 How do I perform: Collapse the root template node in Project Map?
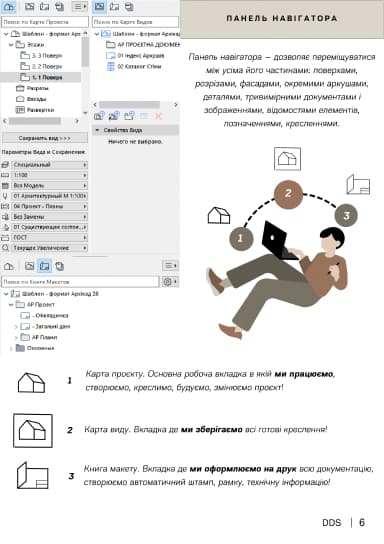6,34
